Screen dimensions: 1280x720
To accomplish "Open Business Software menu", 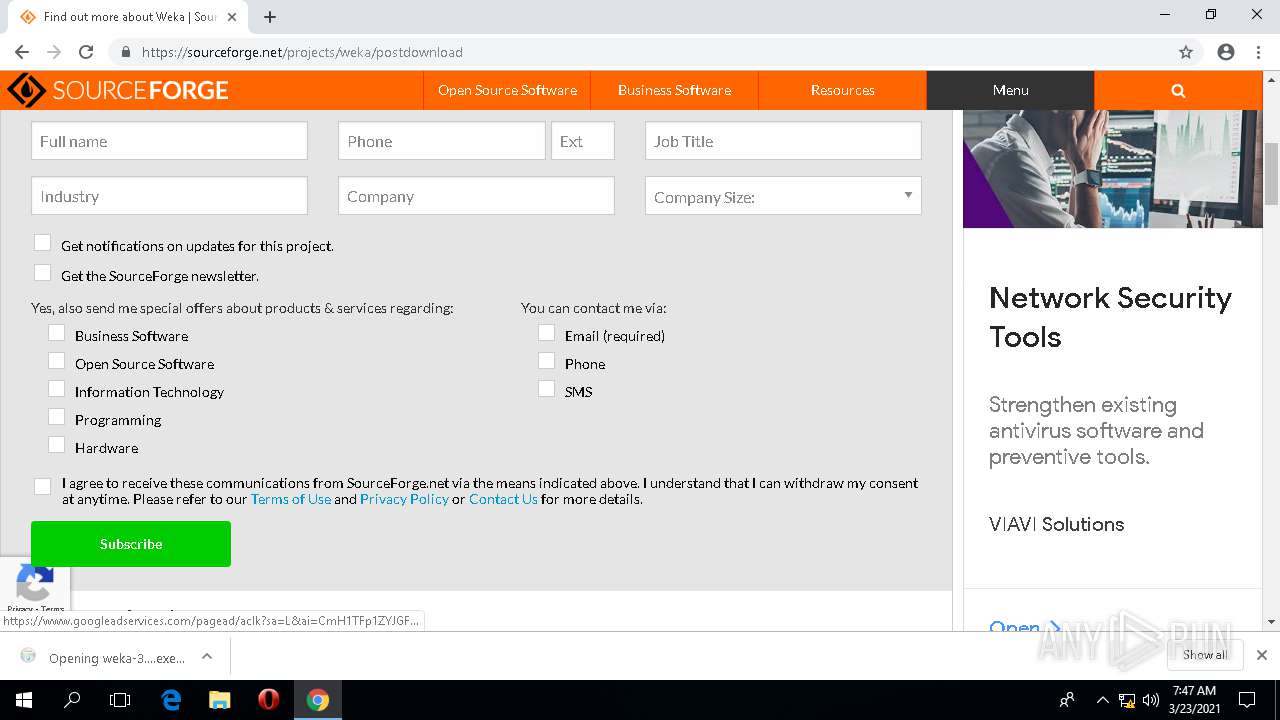I will point(674,90).
